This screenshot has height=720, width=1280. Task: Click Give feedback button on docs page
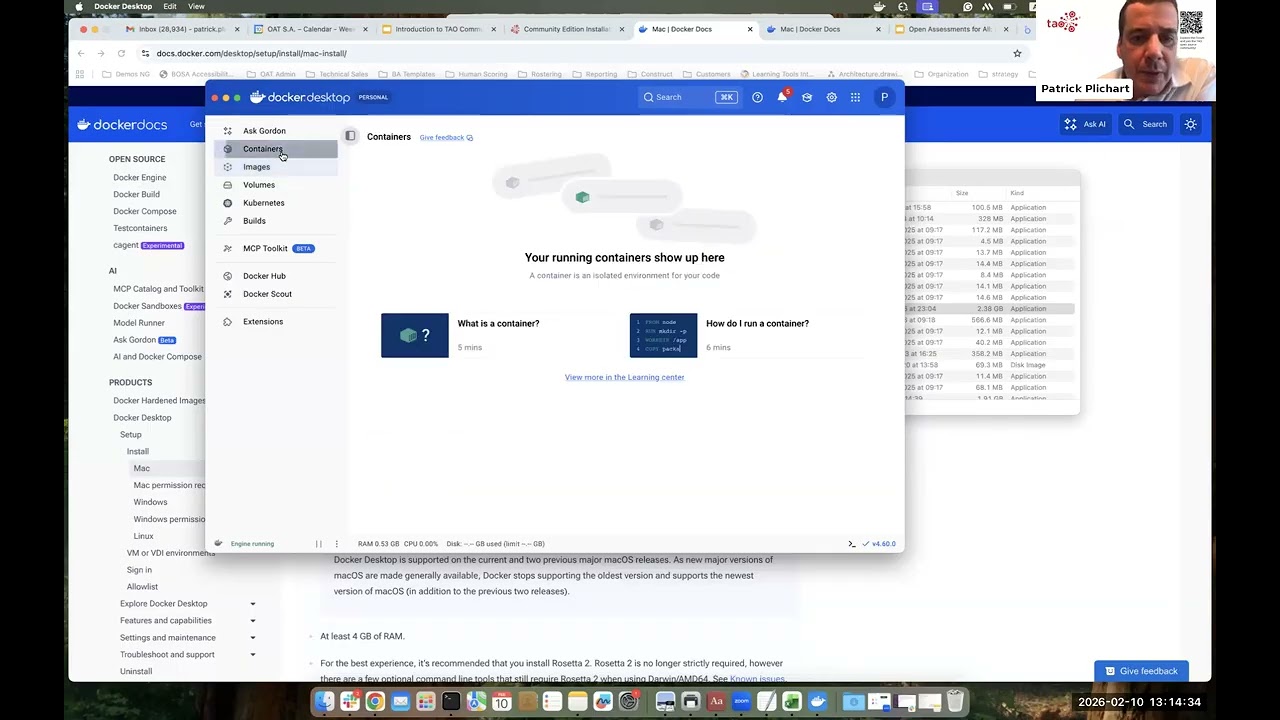click(1140, 671)
